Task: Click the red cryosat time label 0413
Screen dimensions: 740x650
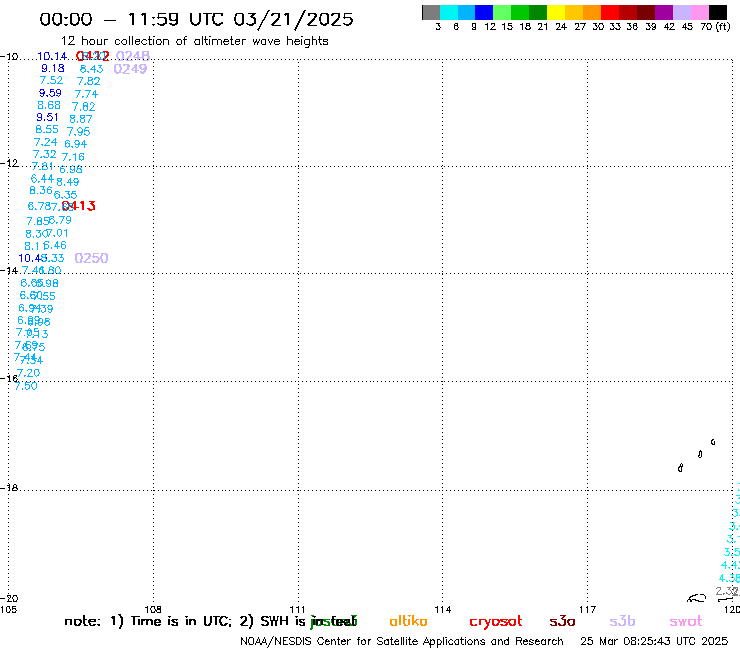Action: (79, 206)
